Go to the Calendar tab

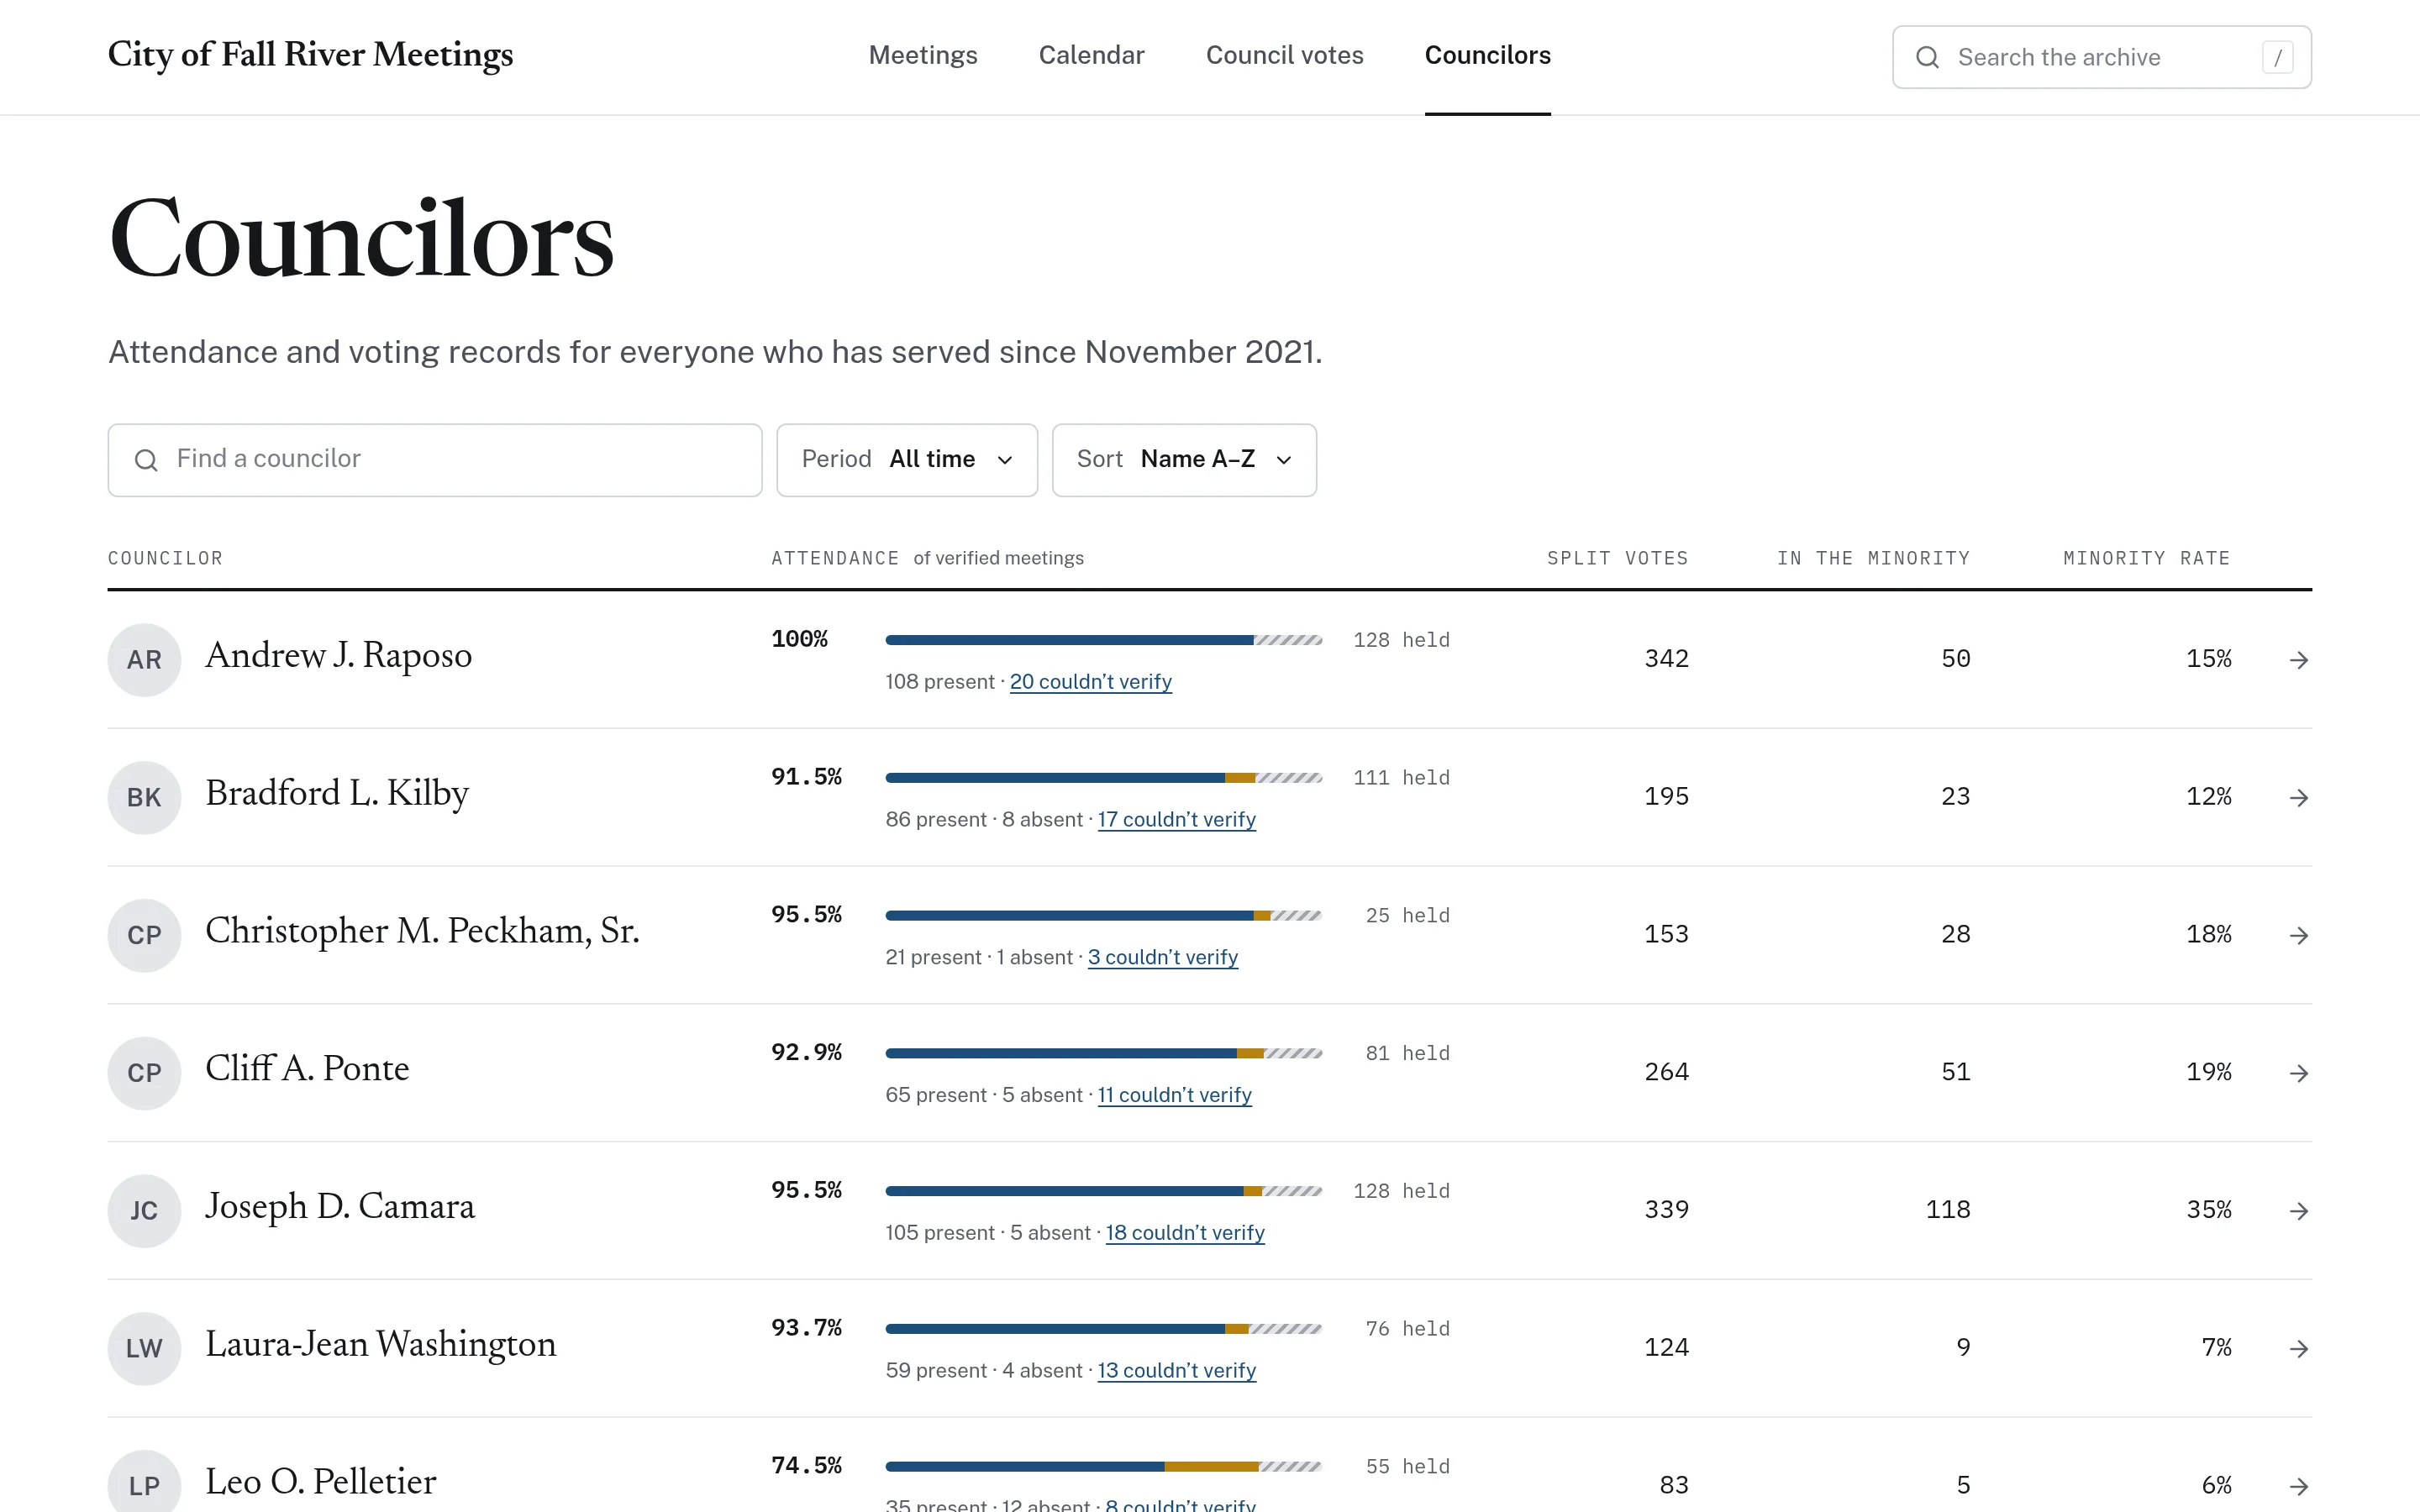click(1091, 55)
